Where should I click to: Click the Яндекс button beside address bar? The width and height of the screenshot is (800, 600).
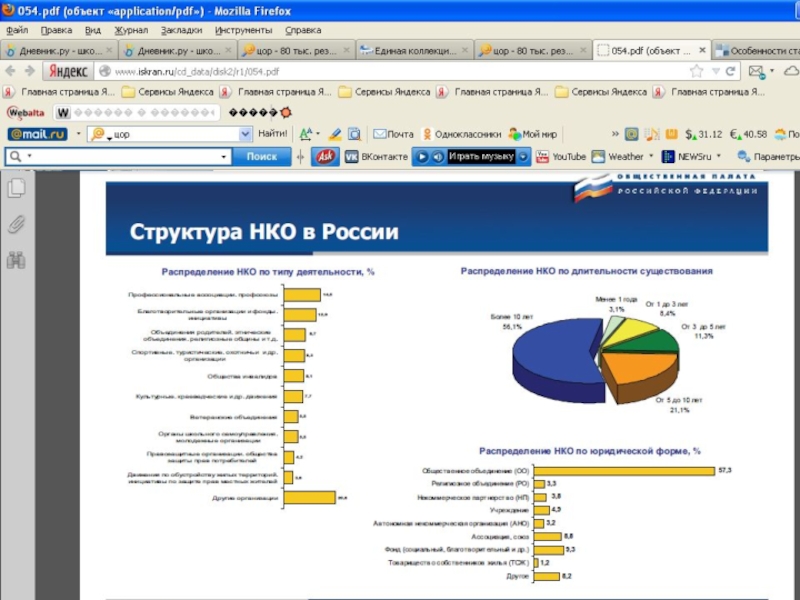68,71
